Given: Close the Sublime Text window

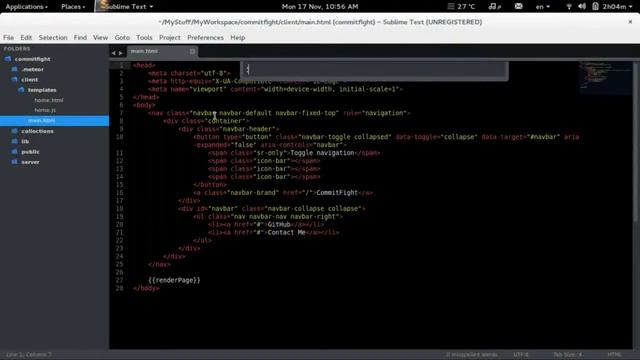Looking at the screenshot, I should click(x=630, y=22).
